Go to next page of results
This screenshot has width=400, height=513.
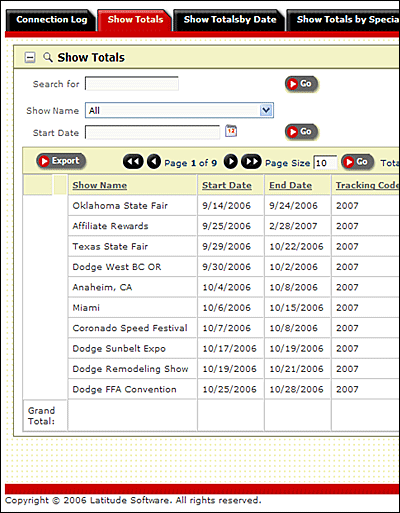[x=231, y=162]
